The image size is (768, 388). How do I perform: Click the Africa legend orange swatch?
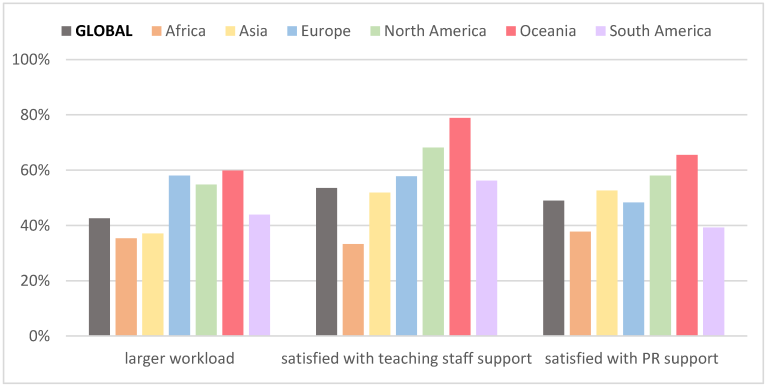156,31
